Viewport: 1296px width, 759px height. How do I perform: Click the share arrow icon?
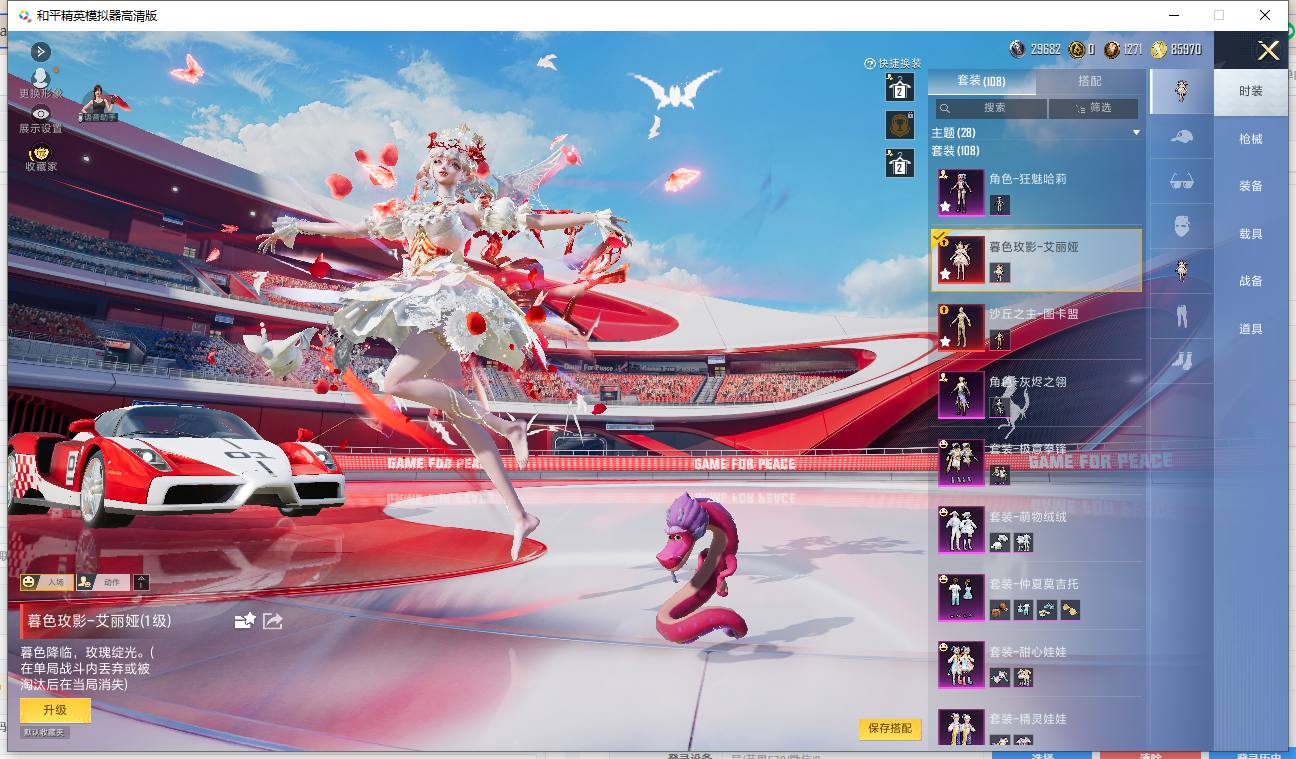click(273, 621)
